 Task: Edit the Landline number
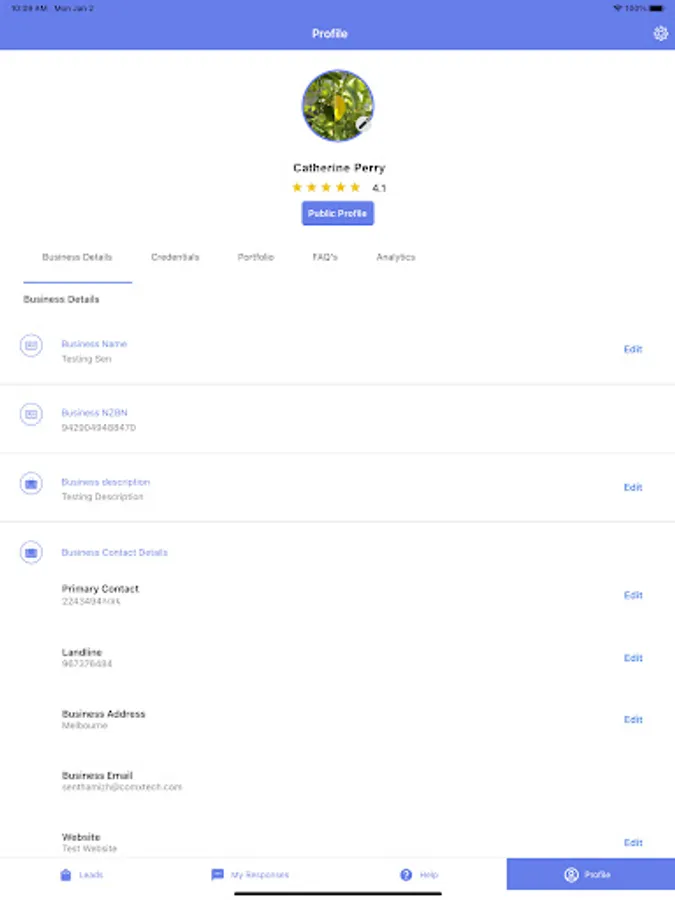coord(633,658)
